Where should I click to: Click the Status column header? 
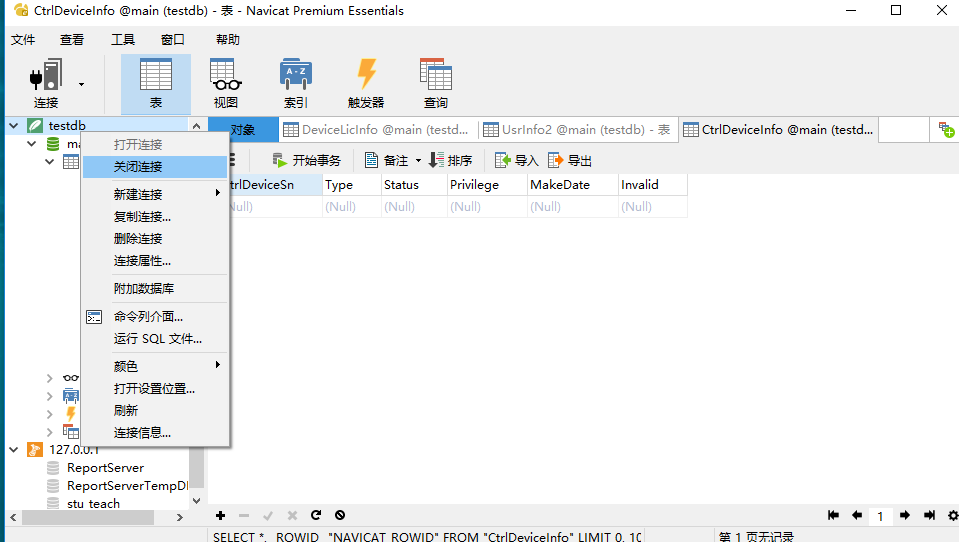coord(414,185)
